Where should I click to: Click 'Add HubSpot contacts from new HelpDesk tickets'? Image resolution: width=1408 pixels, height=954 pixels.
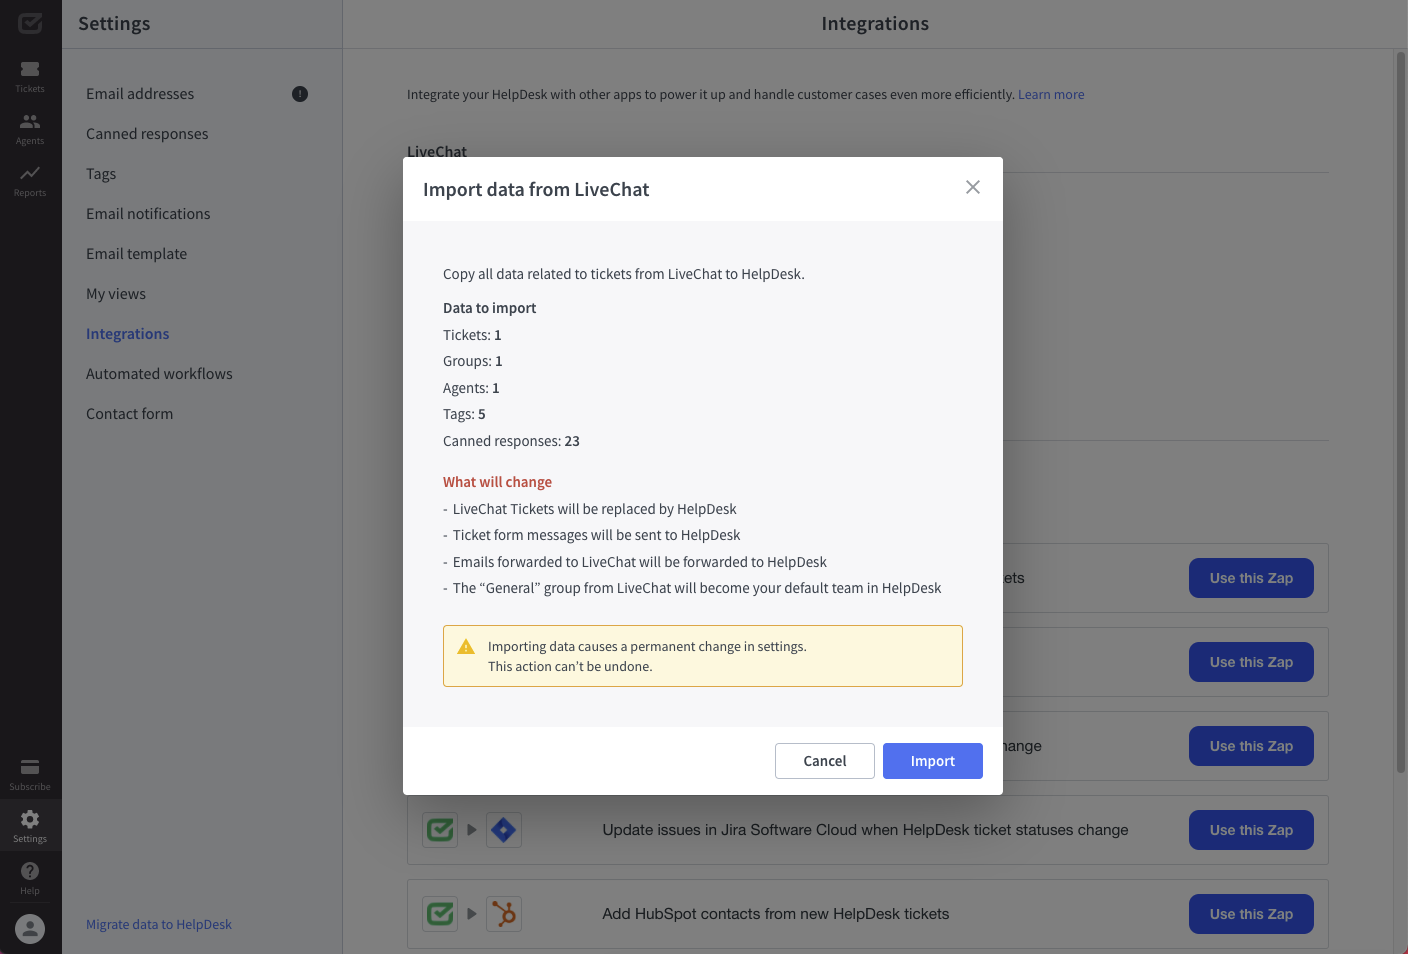pyautogui.click(x=776, y=914)
